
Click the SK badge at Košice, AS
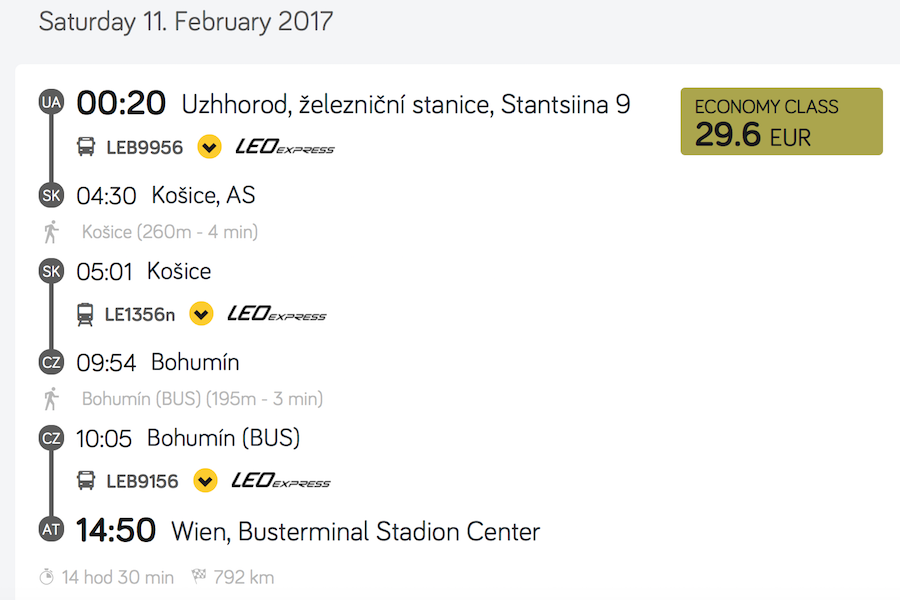(x=51, y=195)
